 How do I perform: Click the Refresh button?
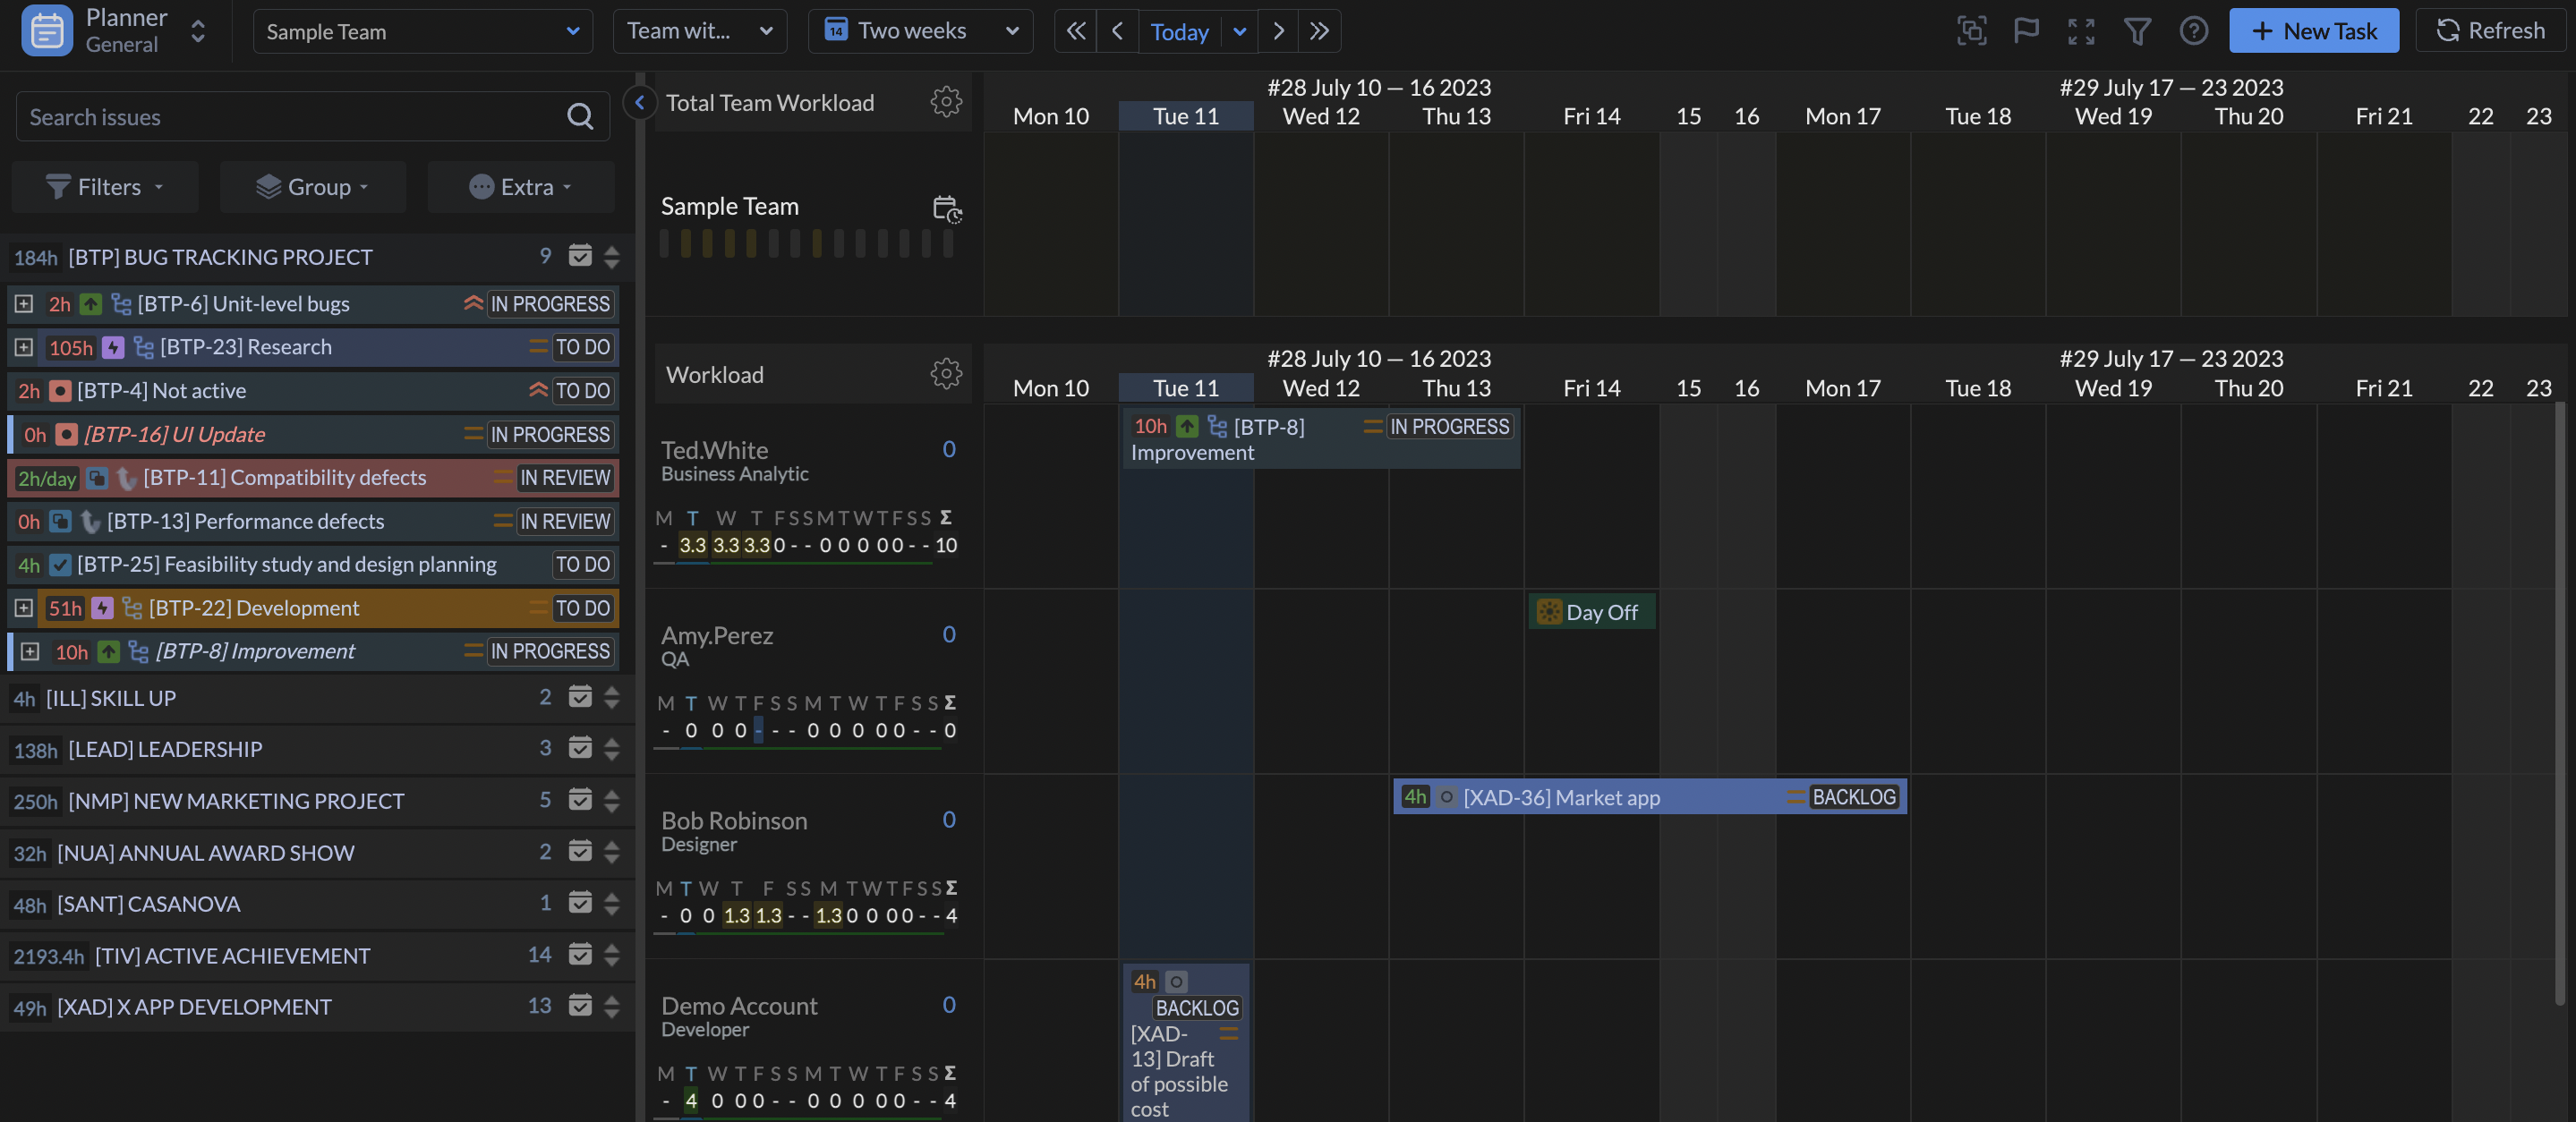[2490, 31]
